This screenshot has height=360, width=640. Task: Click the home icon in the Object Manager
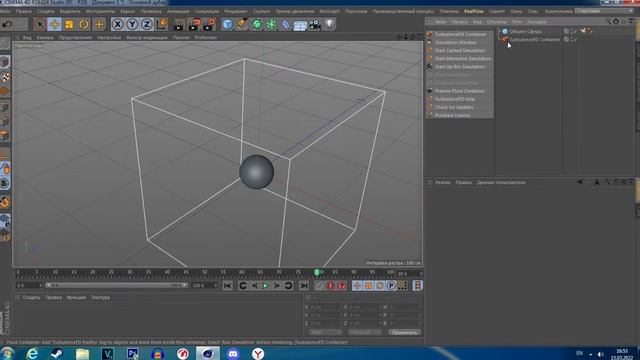coord(616,22)
